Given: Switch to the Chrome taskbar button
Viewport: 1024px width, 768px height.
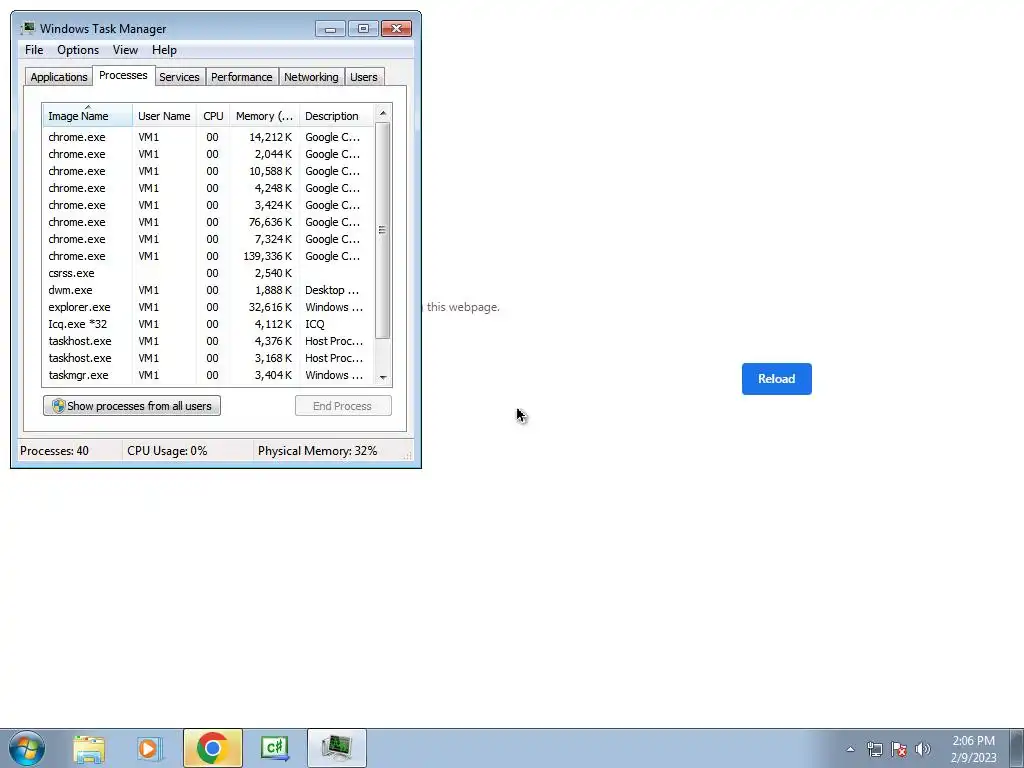Looking at the screenshot, I should click(x=212, y=748).
